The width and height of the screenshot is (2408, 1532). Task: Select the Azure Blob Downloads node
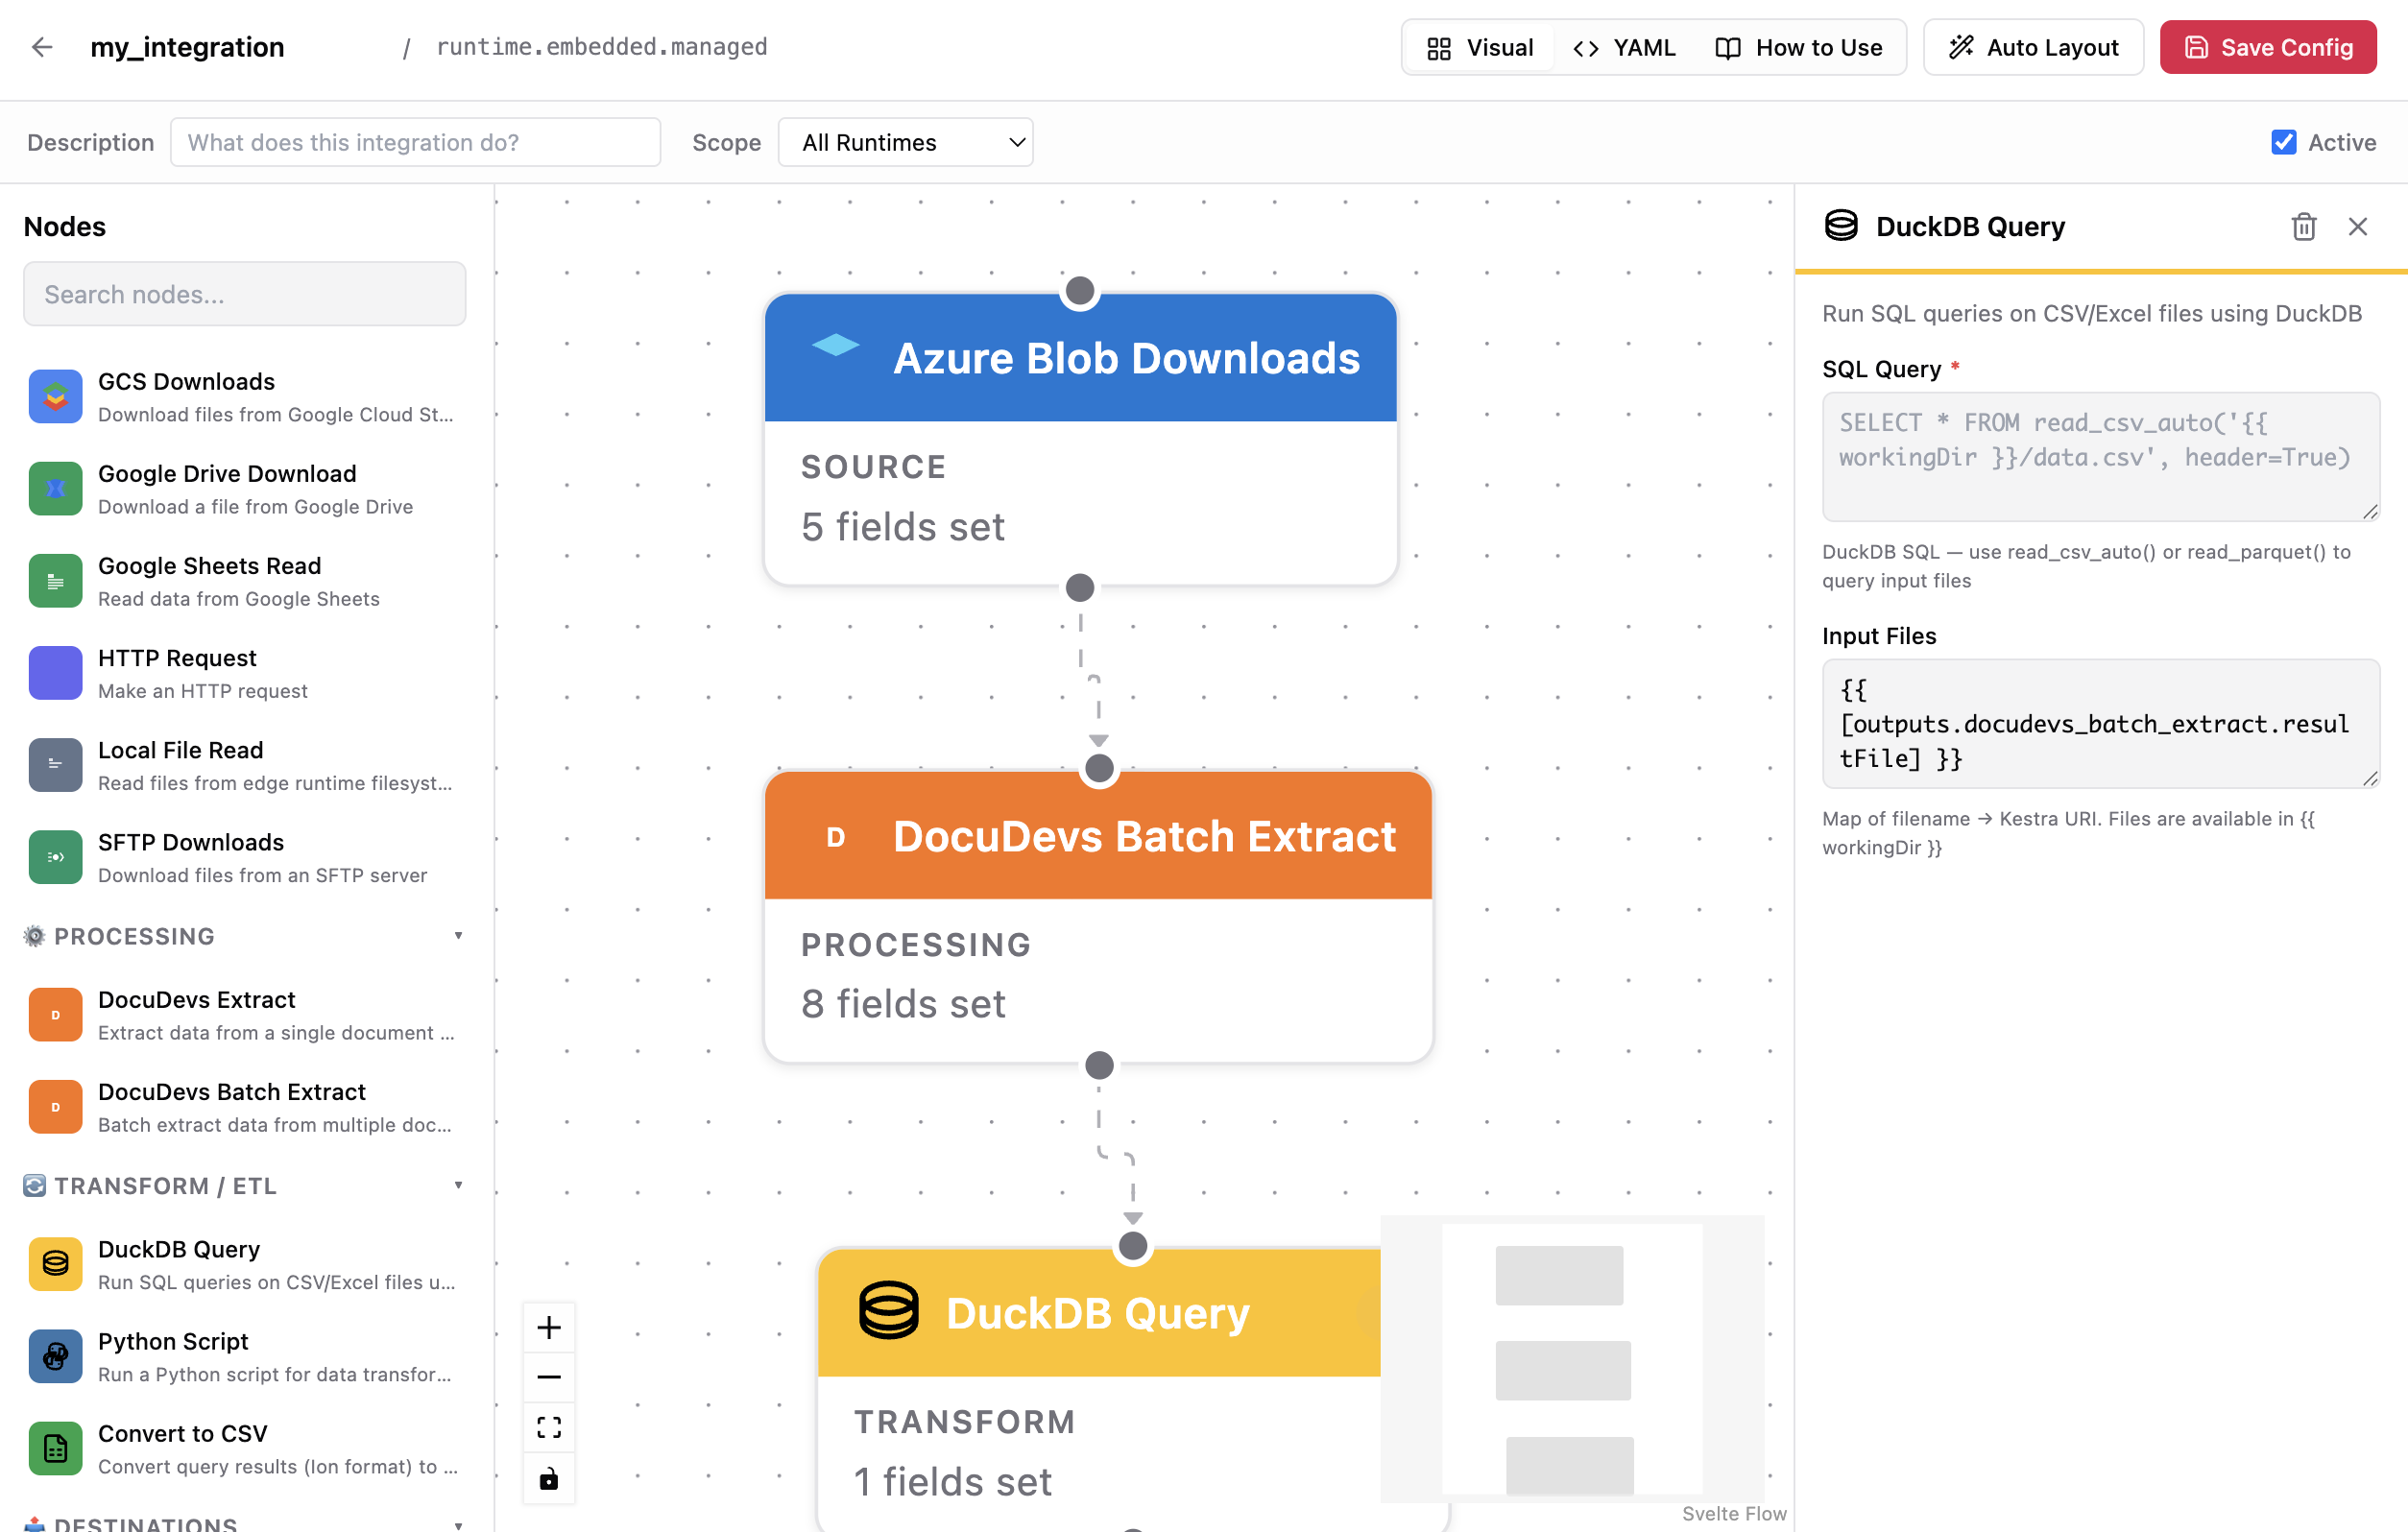[x=1080, y=438]
